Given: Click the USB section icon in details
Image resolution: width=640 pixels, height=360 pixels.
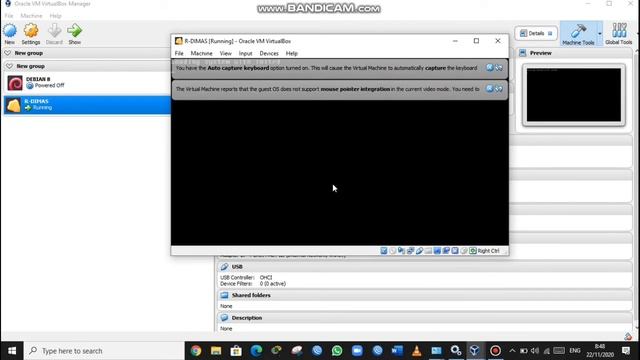Looking at the screenshot, I should point(224,267).
